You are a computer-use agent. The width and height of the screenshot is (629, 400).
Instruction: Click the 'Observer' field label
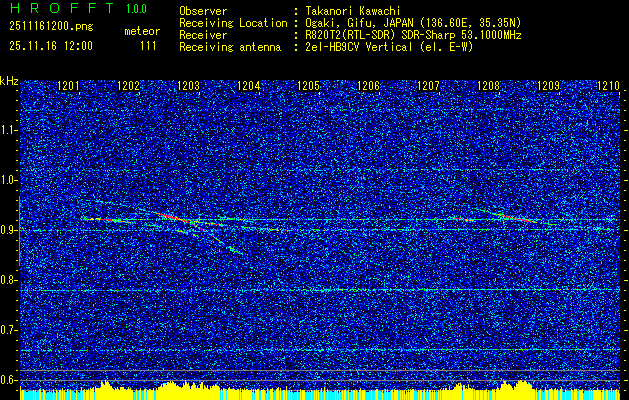[x=203, y=11]
